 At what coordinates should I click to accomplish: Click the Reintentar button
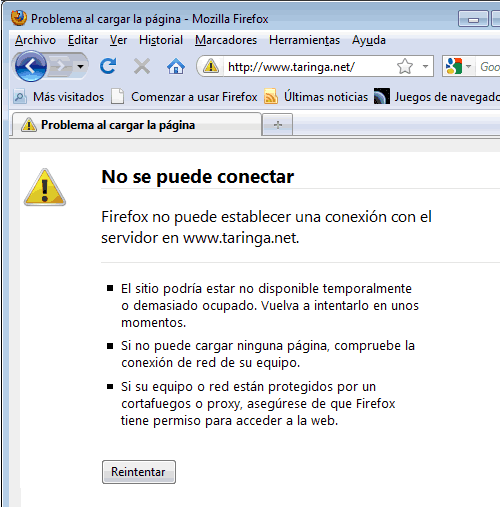click(139, 472)
